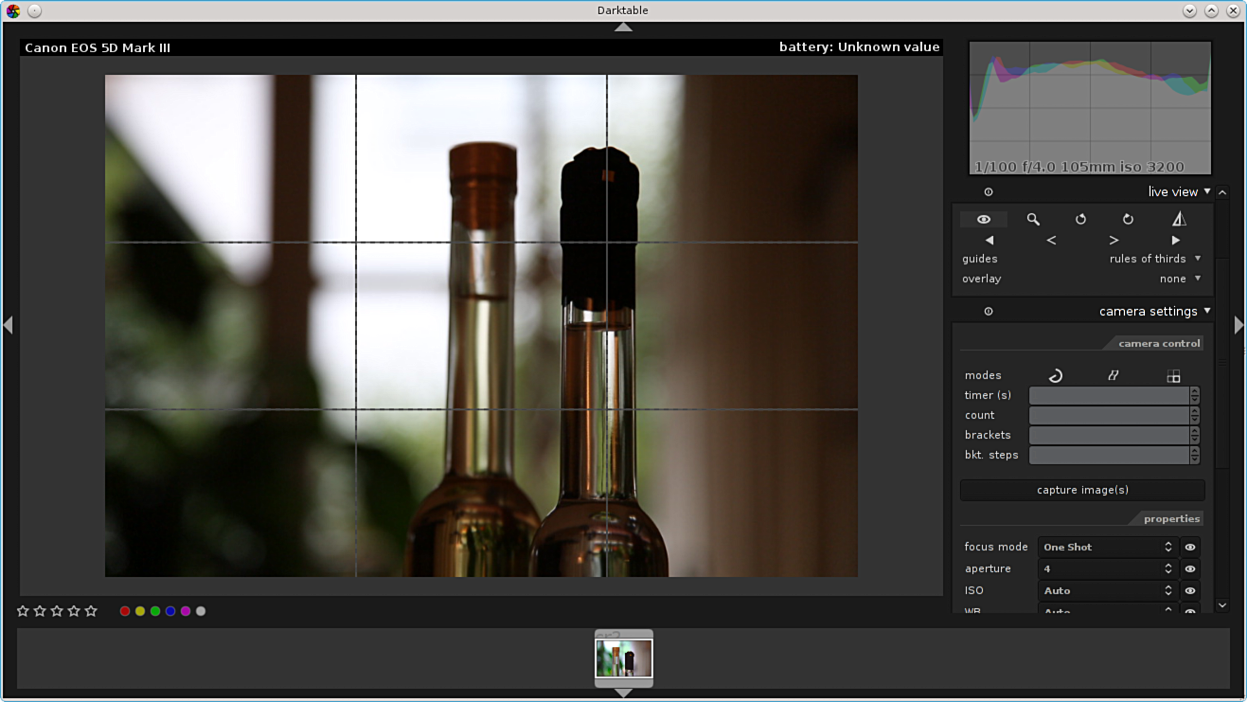Rotate live view clockwise
Screen dimensions: 1248x702
(1128, 219)
